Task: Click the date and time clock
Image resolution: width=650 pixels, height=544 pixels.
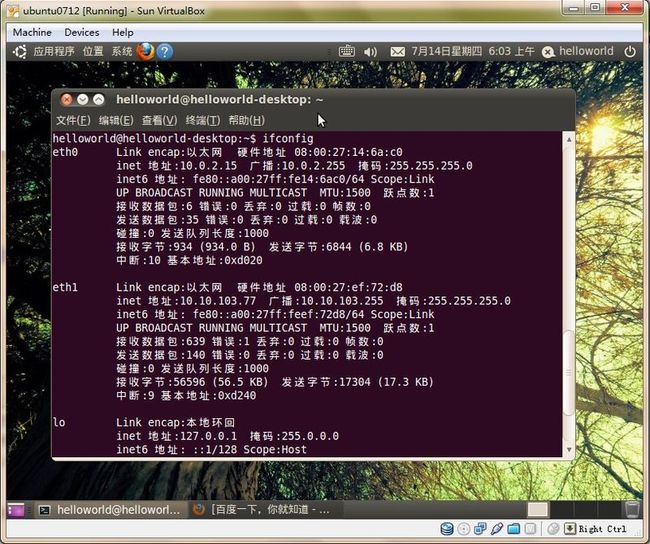Action: pos(473,52)
